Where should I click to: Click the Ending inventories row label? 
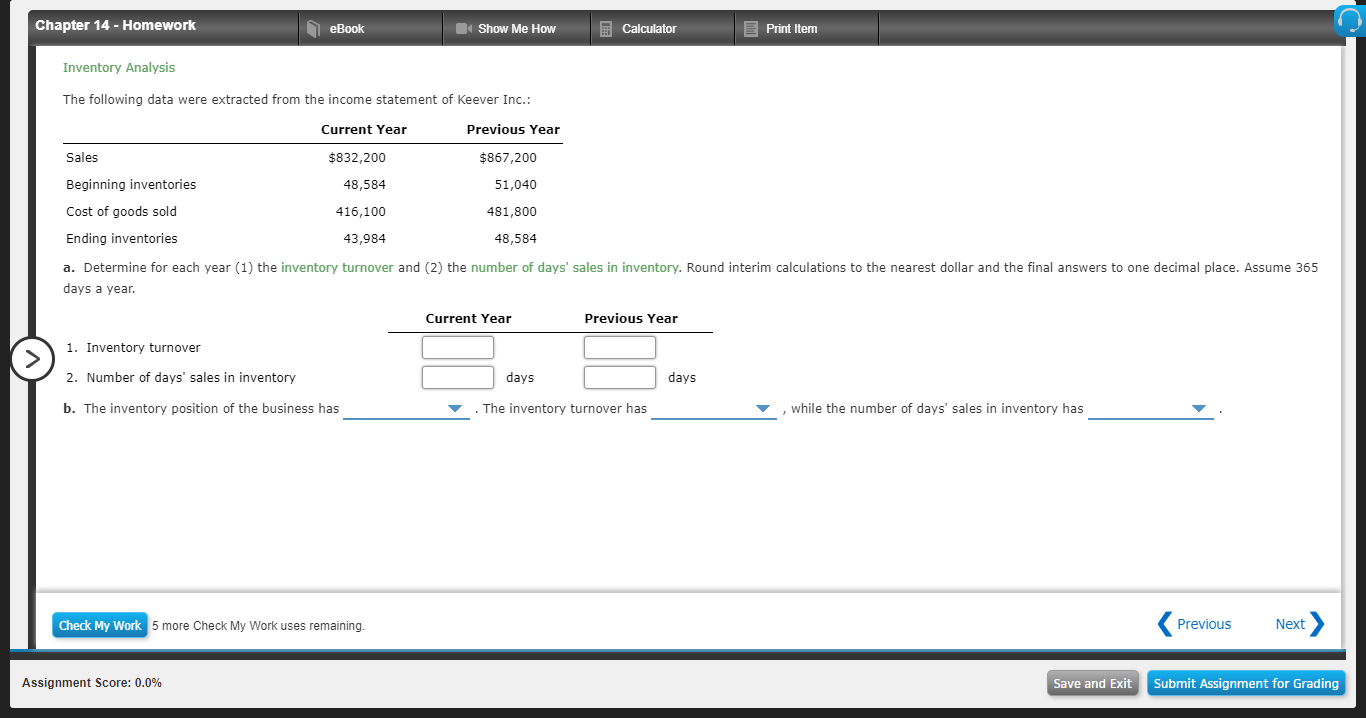pos(122,239)
